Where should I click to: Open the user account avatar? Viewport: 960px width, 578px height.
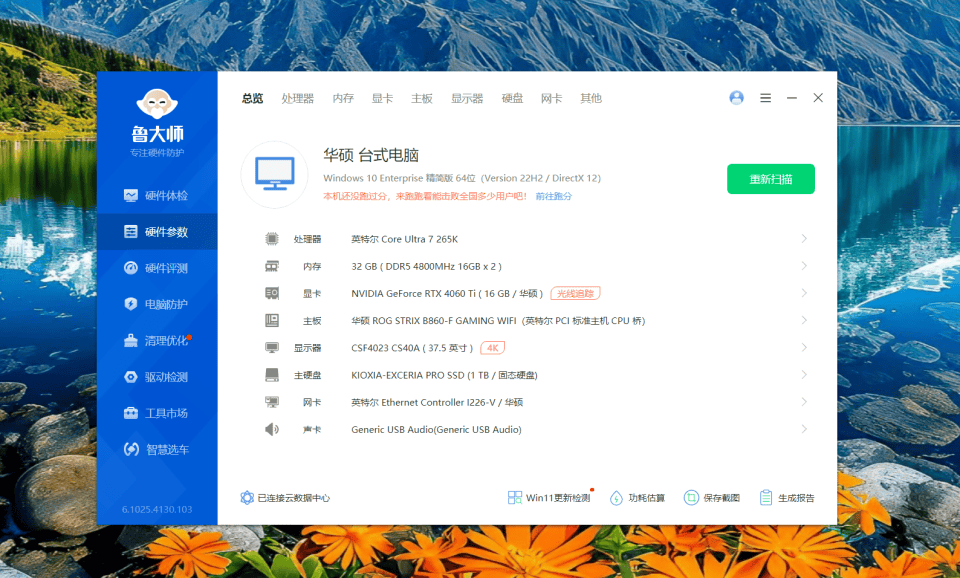pos(737,98)
